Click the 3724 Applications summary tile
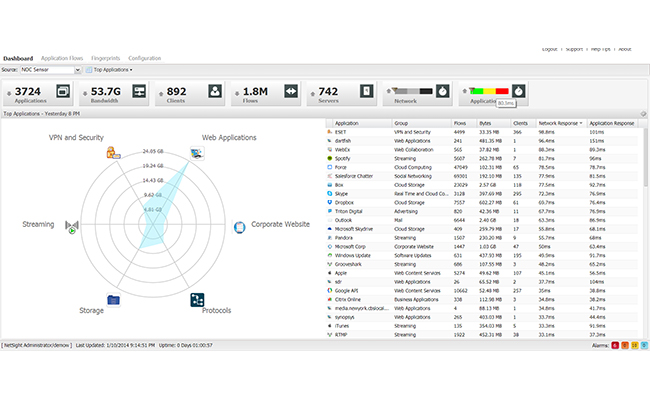Viewport: 650px width, 400px height. point(38,93)
